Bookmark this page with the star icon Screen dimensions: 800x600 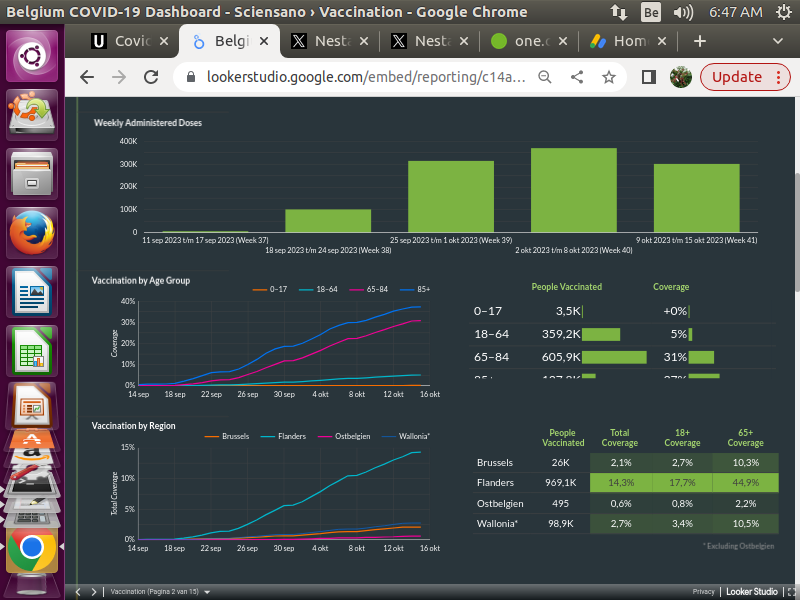pyautogui.click(x=609, y=77)
